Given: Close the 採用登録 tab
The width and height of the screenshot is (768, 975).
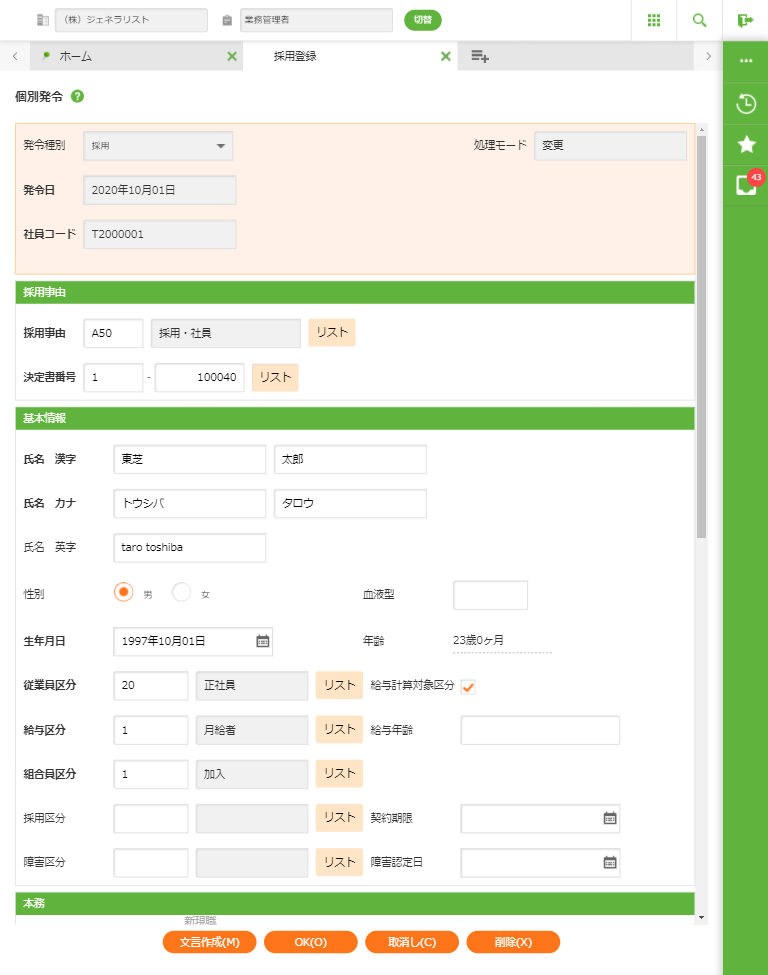Looking at the screenshot, I should (446, 57).
